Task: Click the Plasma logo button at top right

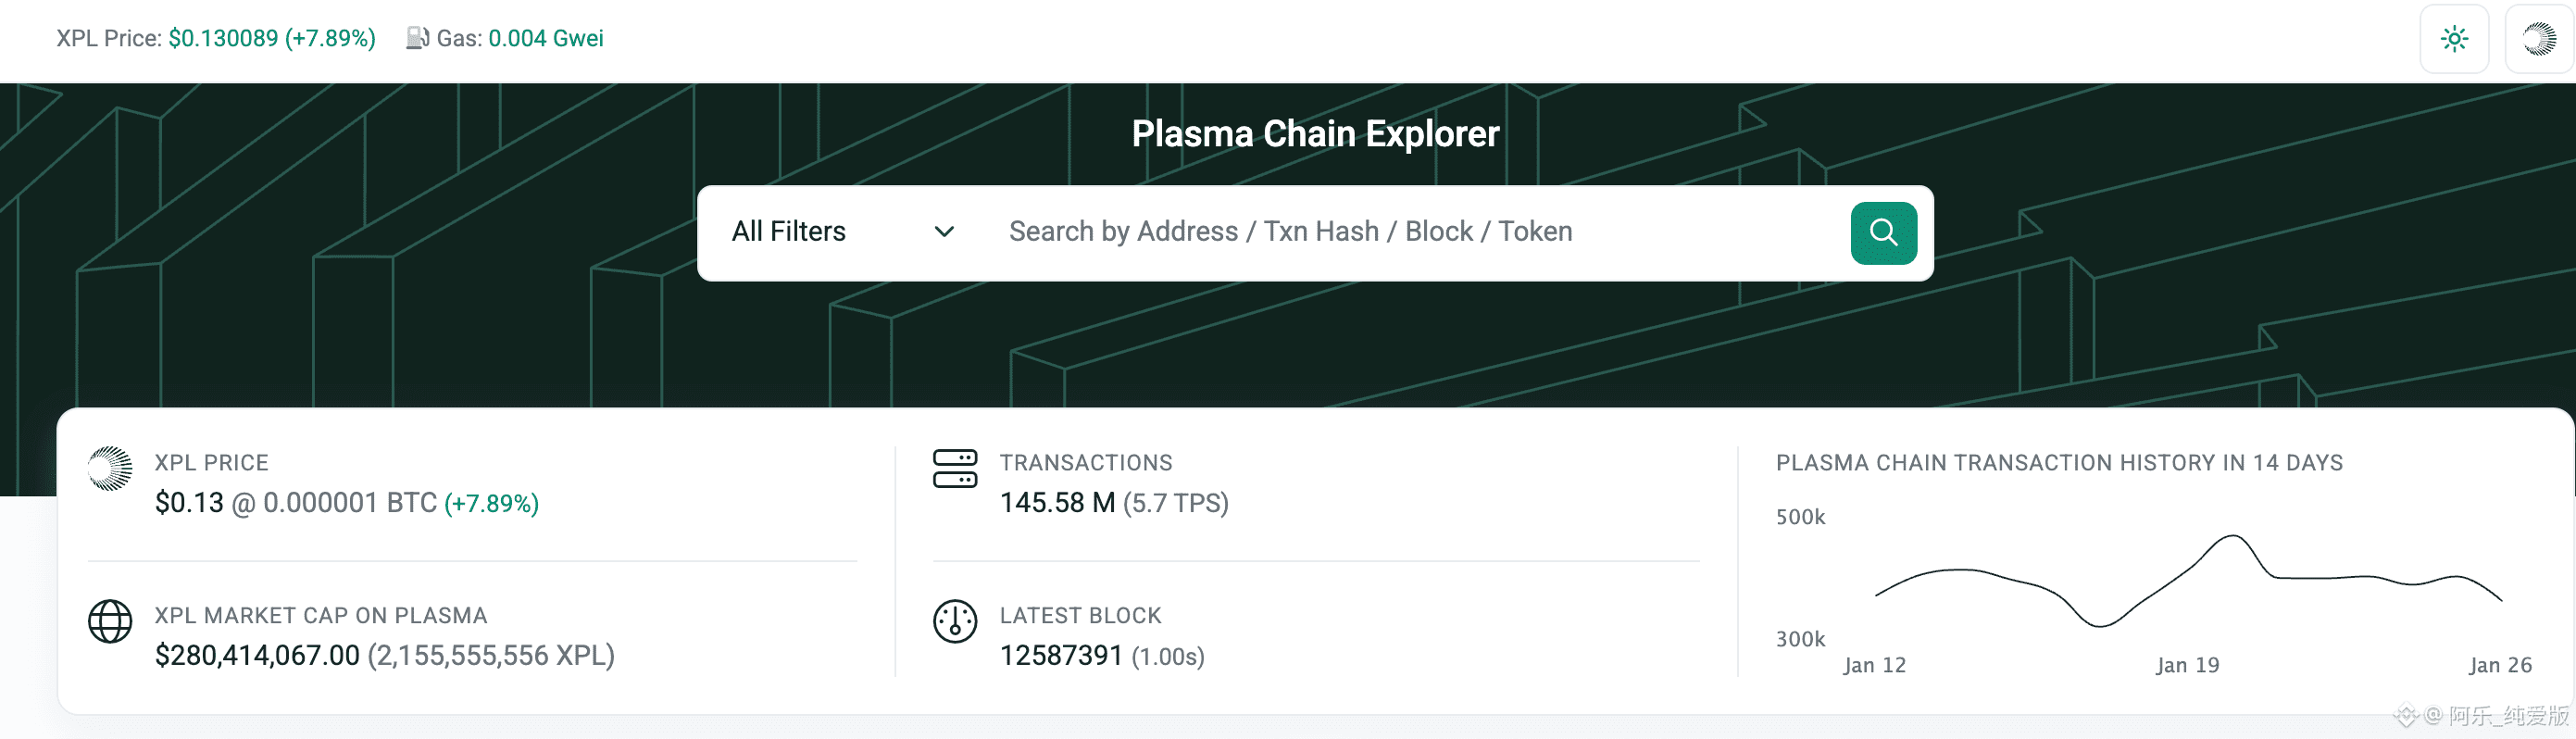Action: (2538, 39)
